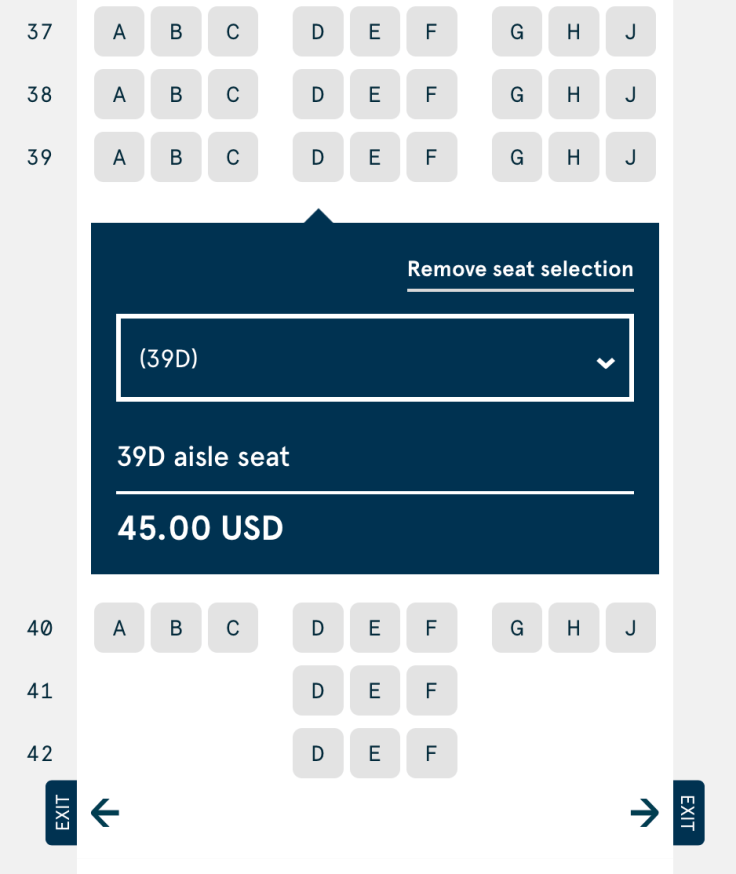Expand the seat details popup selector

(x=375, y=358)
